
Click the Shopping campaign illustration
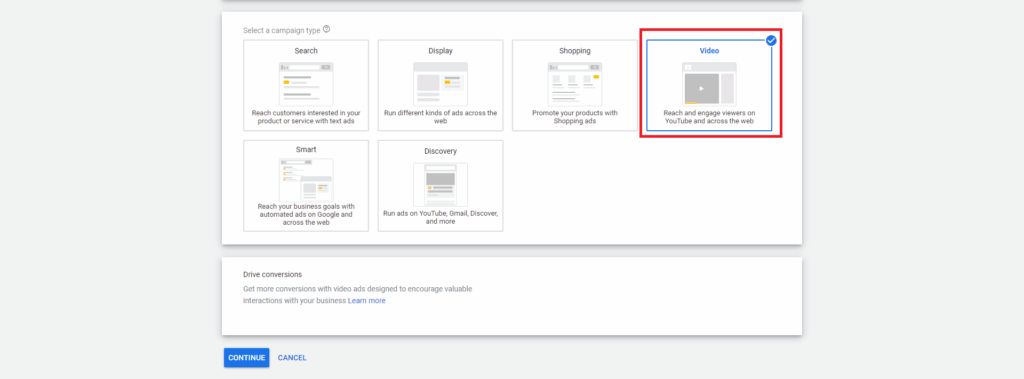click(575, 84)
